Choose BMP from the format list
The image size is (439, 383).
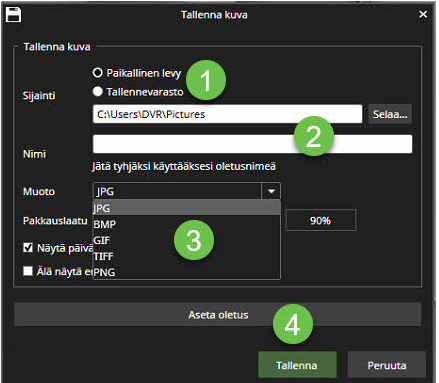pyautogui.click(x=186, y=224)
